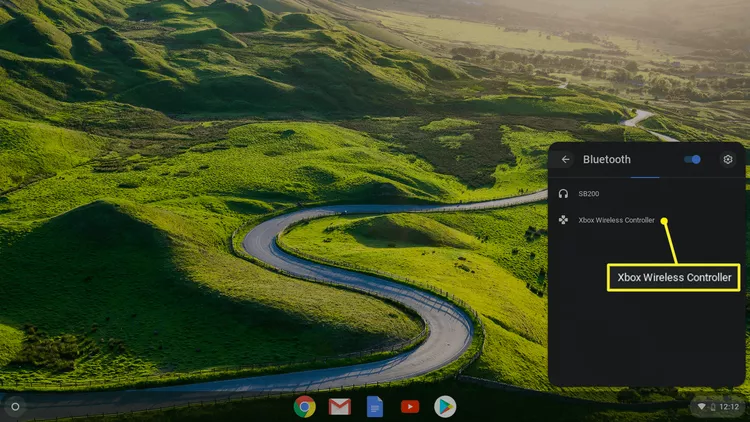Open the launcher circle button

14,406
